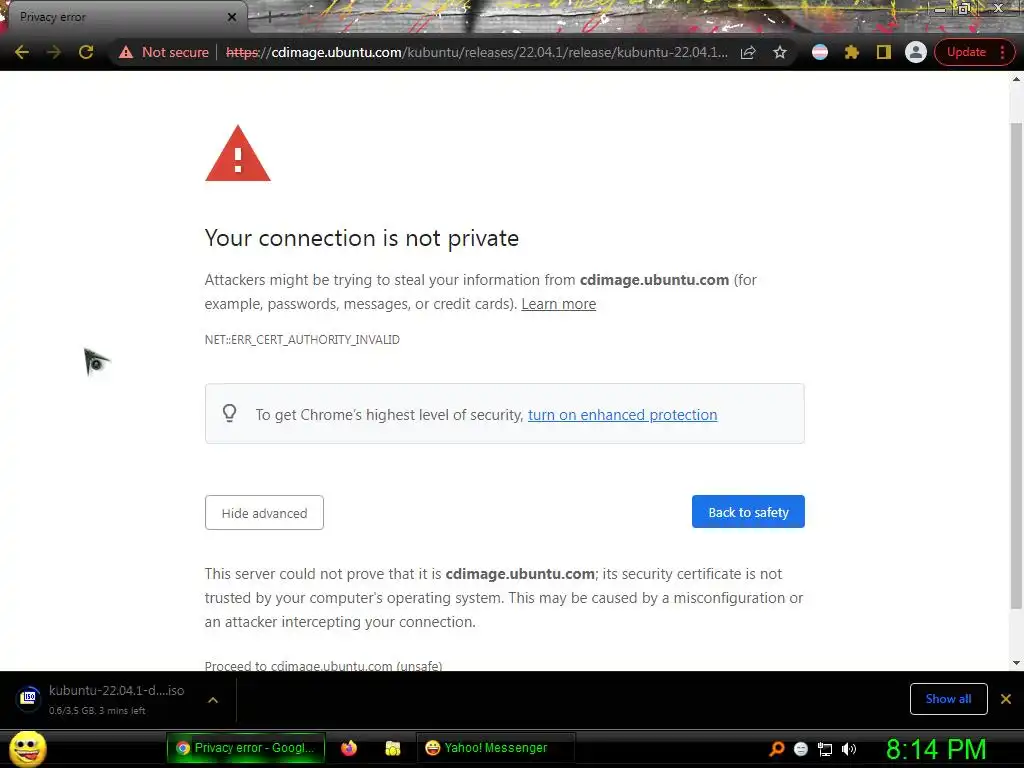This screenshot has height=768, width=1024.
Task: Expand the kubuntu iso download options chevron
Action: tap(212, 700)
